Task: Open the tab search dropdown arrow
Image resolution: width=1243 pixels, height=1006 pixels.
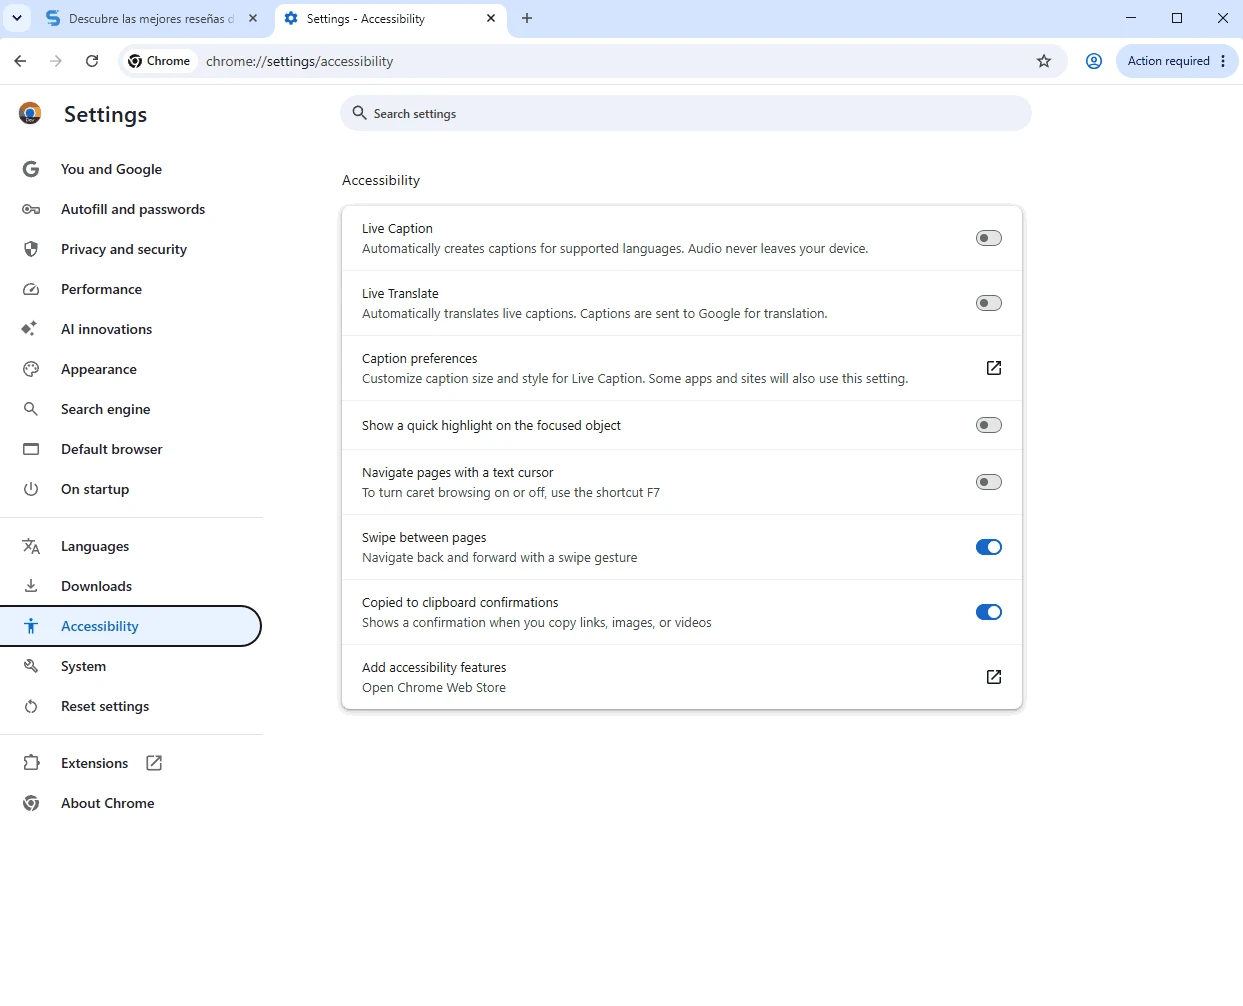Action: click(17, 18)
